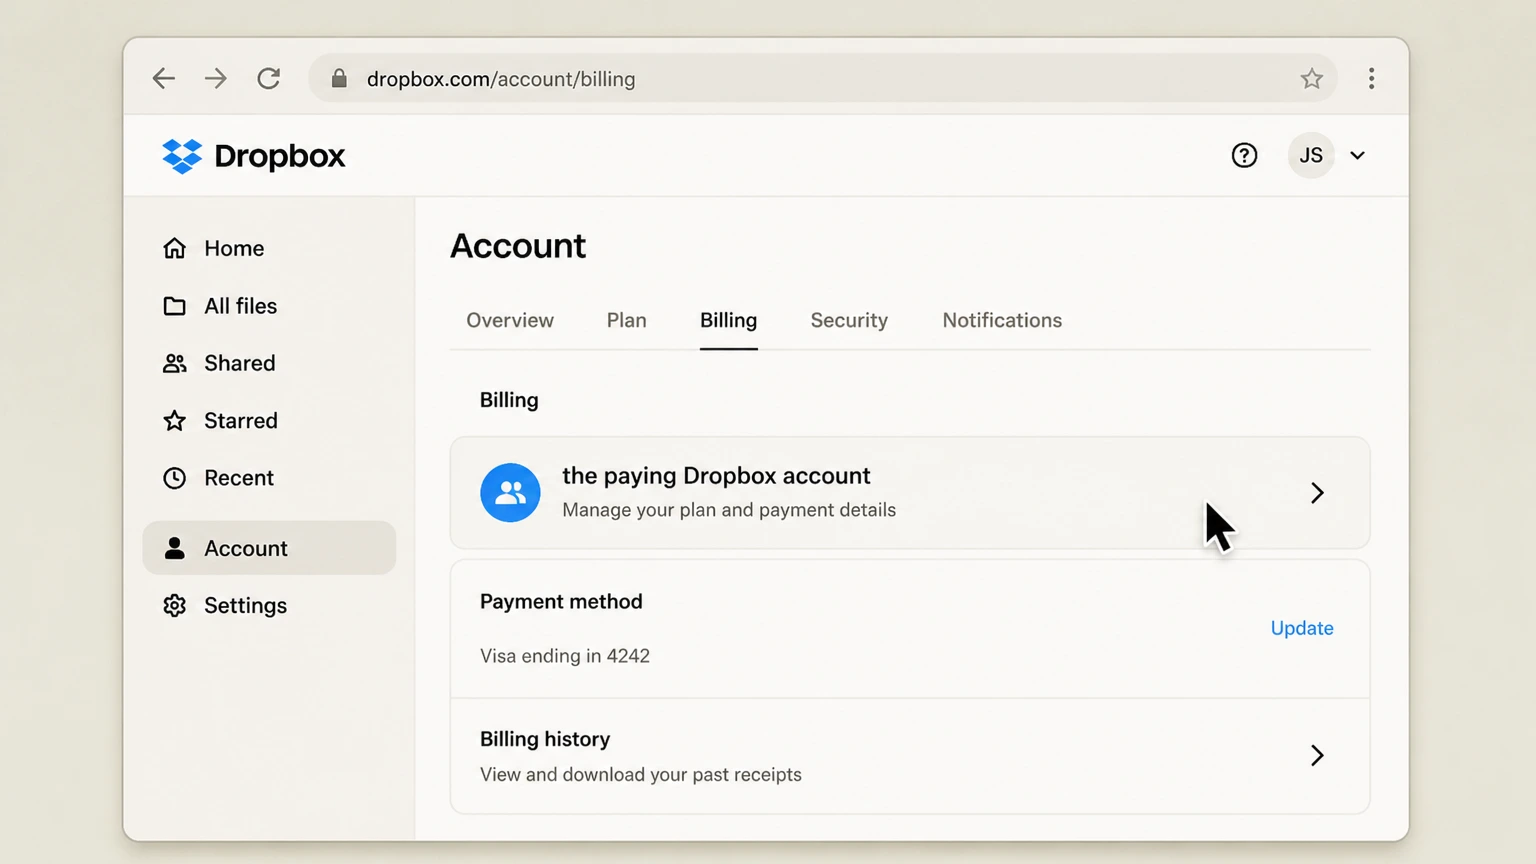Click 'View and download your past receipts'
The image size is (1536, 864).
[x=641, y=775]
